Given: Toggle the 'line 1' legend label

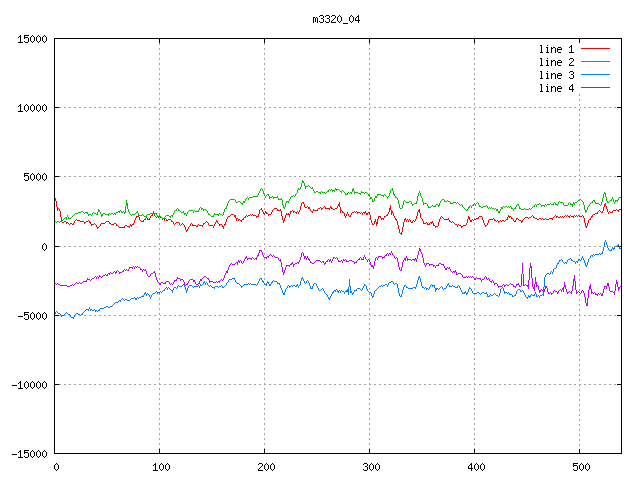Looking at the screenshot, I should [x=556, y=49].
